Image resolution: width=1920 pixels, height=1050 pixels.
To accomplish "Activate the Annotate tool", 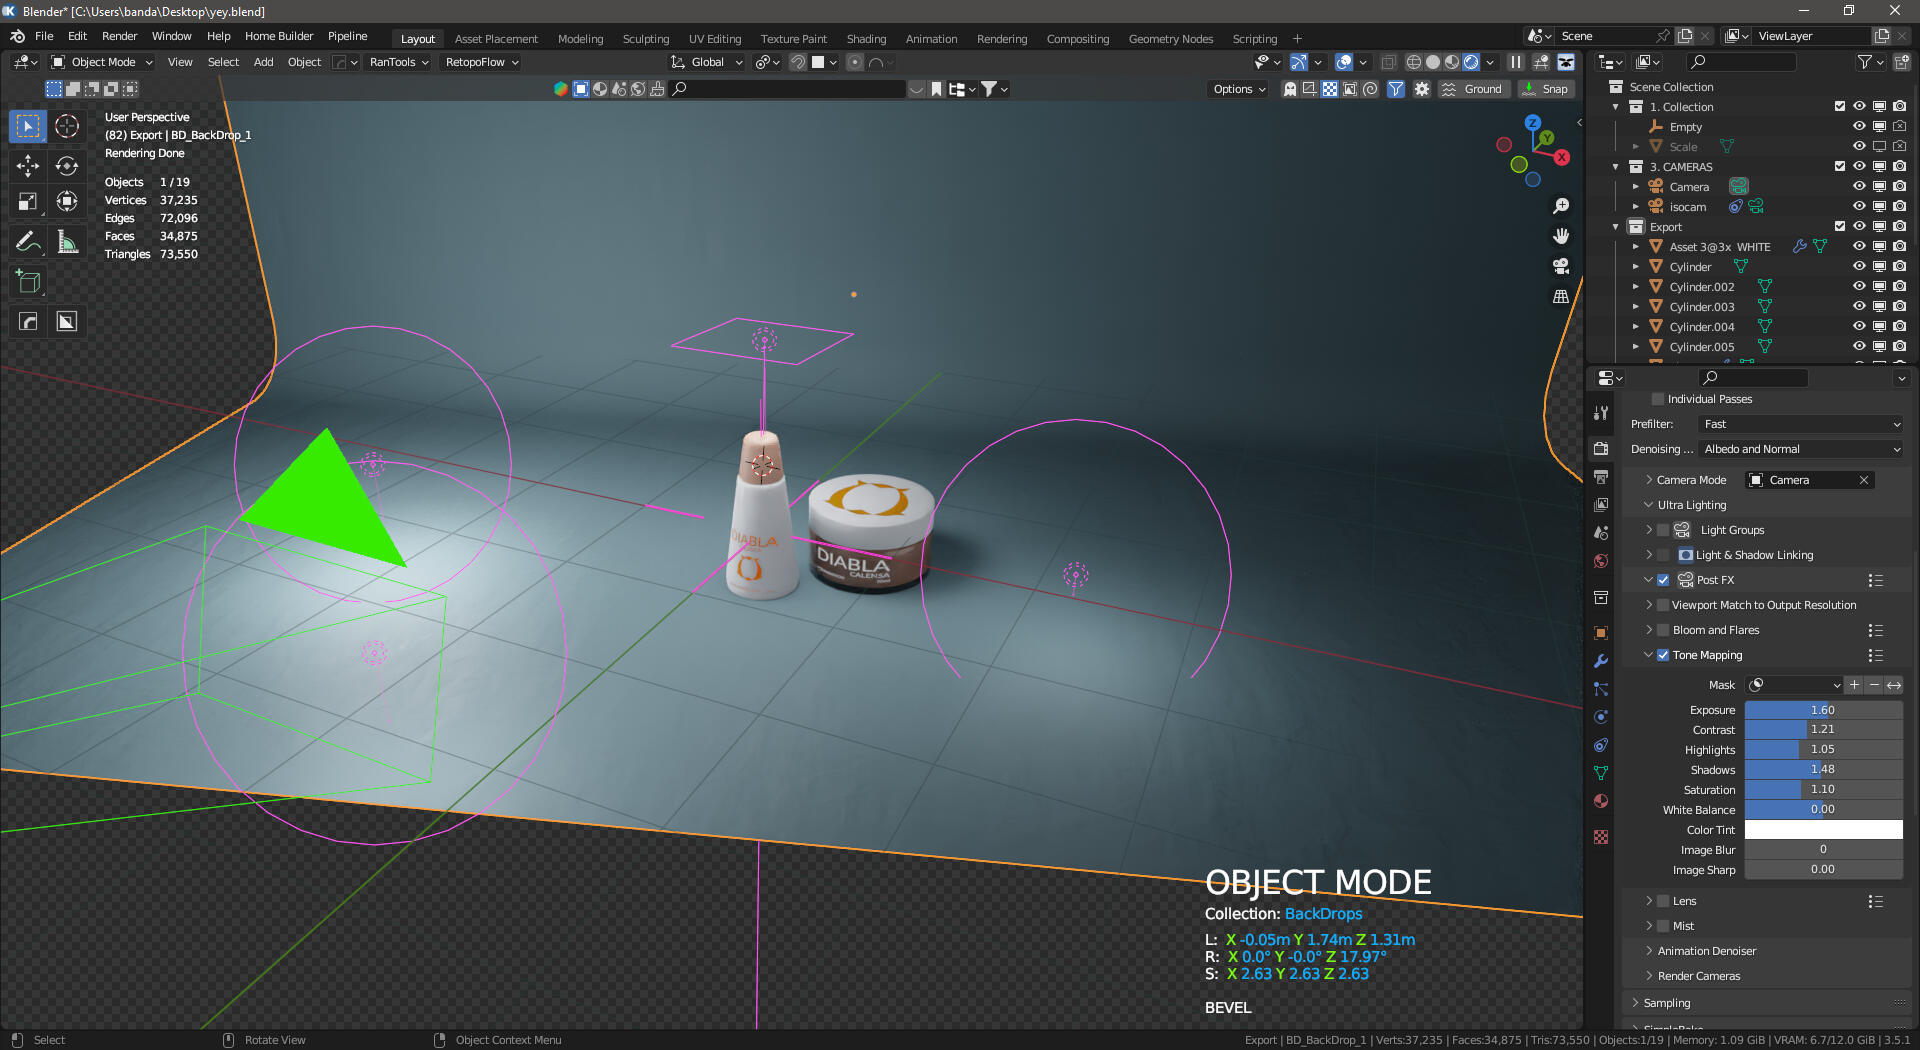I will coord(27,240).
